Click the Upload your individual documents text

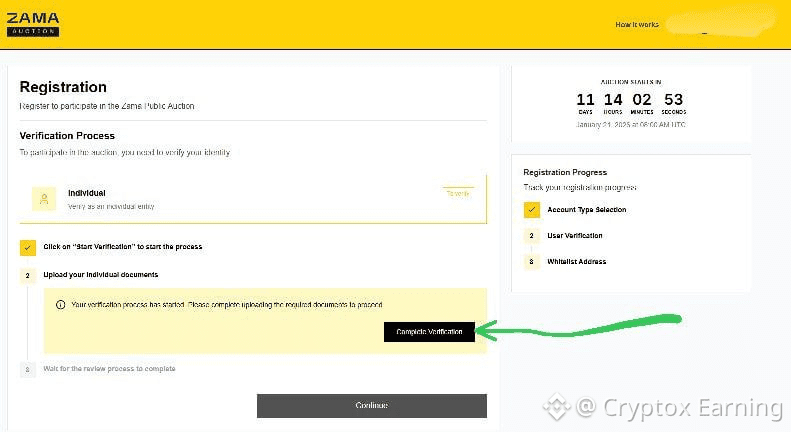point(100,275)
